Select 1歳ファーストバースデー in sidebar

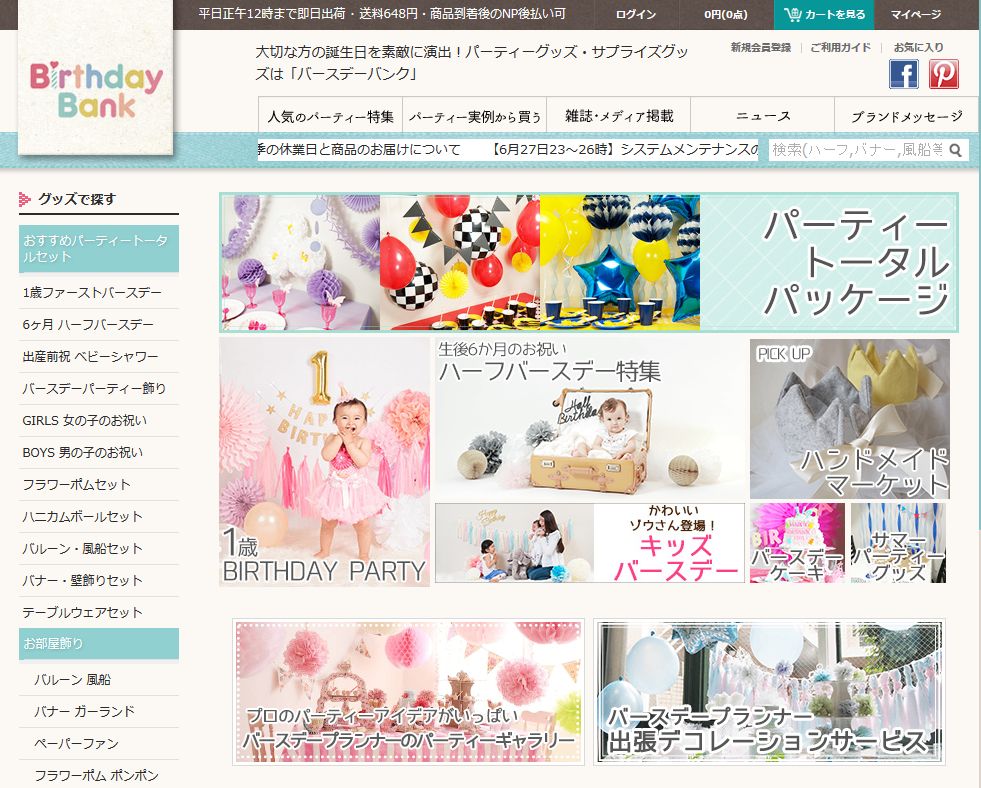click(92, 293)
